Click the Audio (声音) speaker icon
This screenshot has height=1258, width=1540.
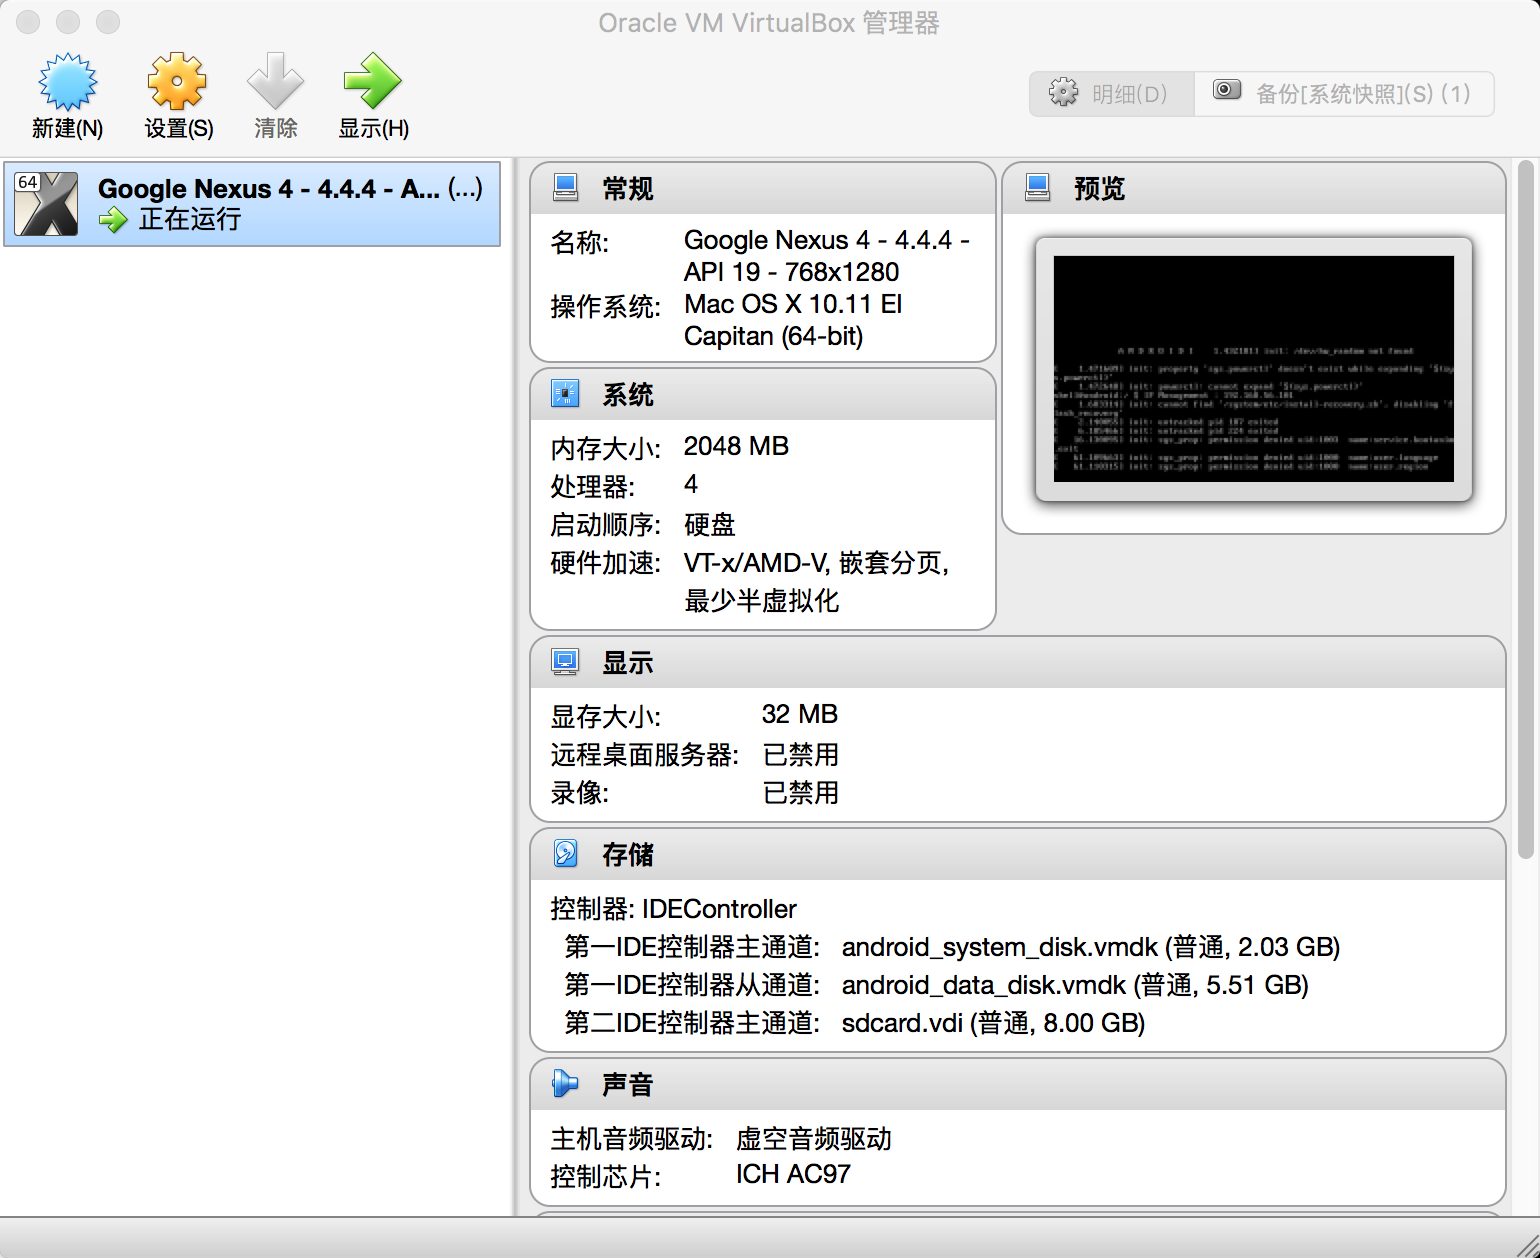click(565, 1084)
